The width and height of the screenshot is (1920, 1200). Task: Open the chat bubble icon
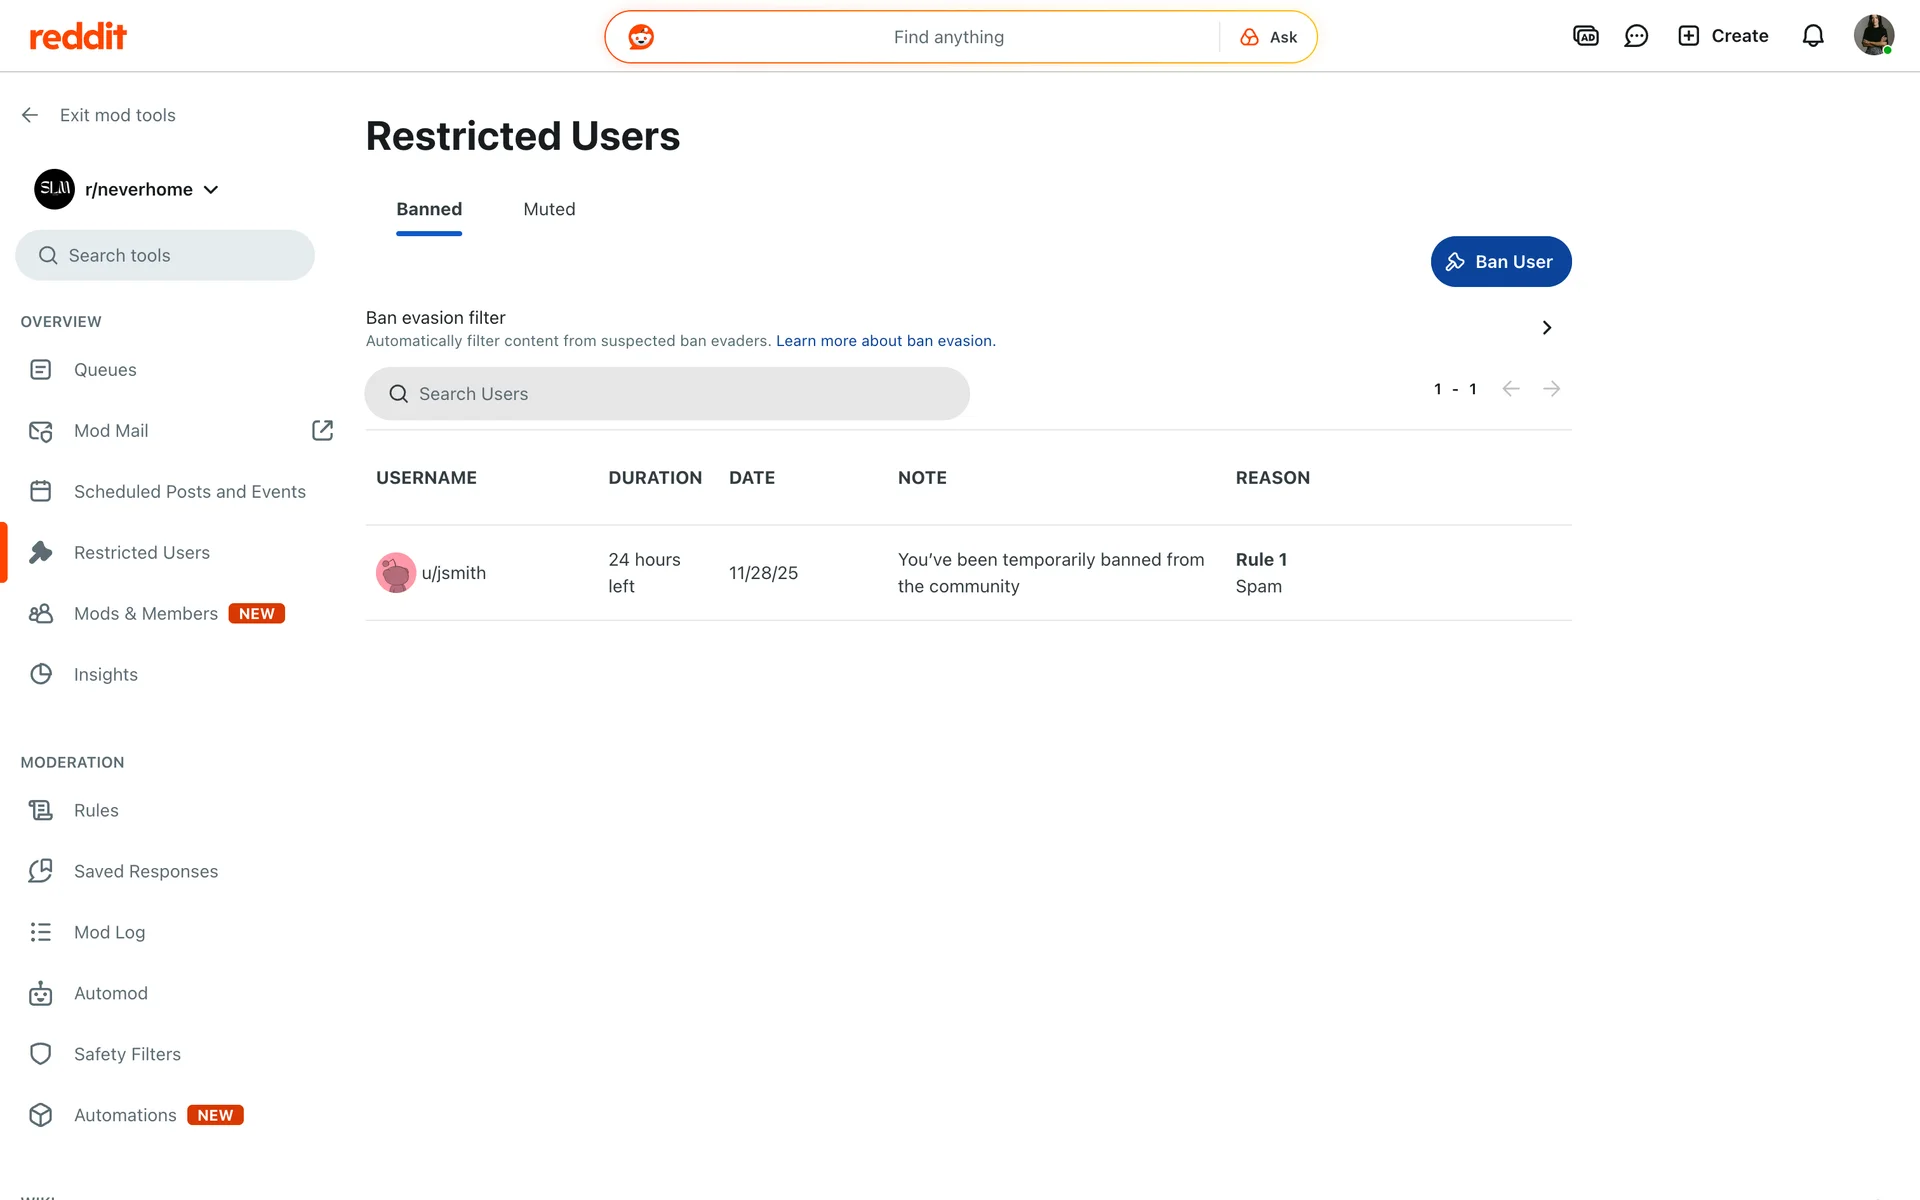click(x=1636, y=36)
